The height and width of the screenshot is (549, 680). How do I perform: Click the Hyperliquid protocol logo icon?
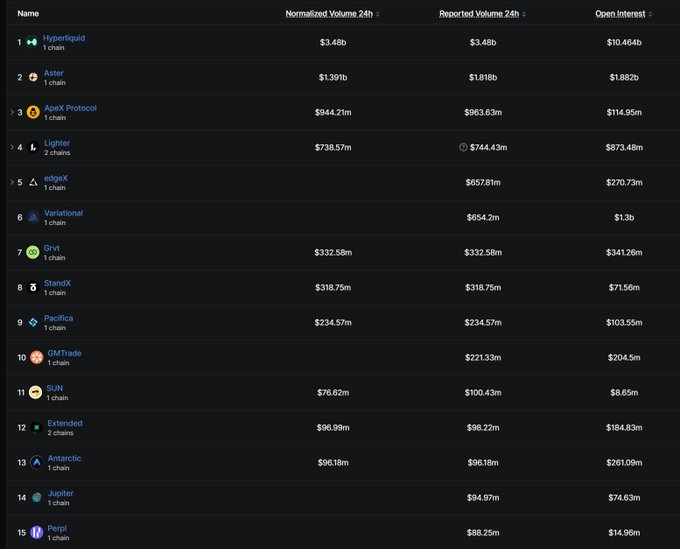tap(32, 42)
